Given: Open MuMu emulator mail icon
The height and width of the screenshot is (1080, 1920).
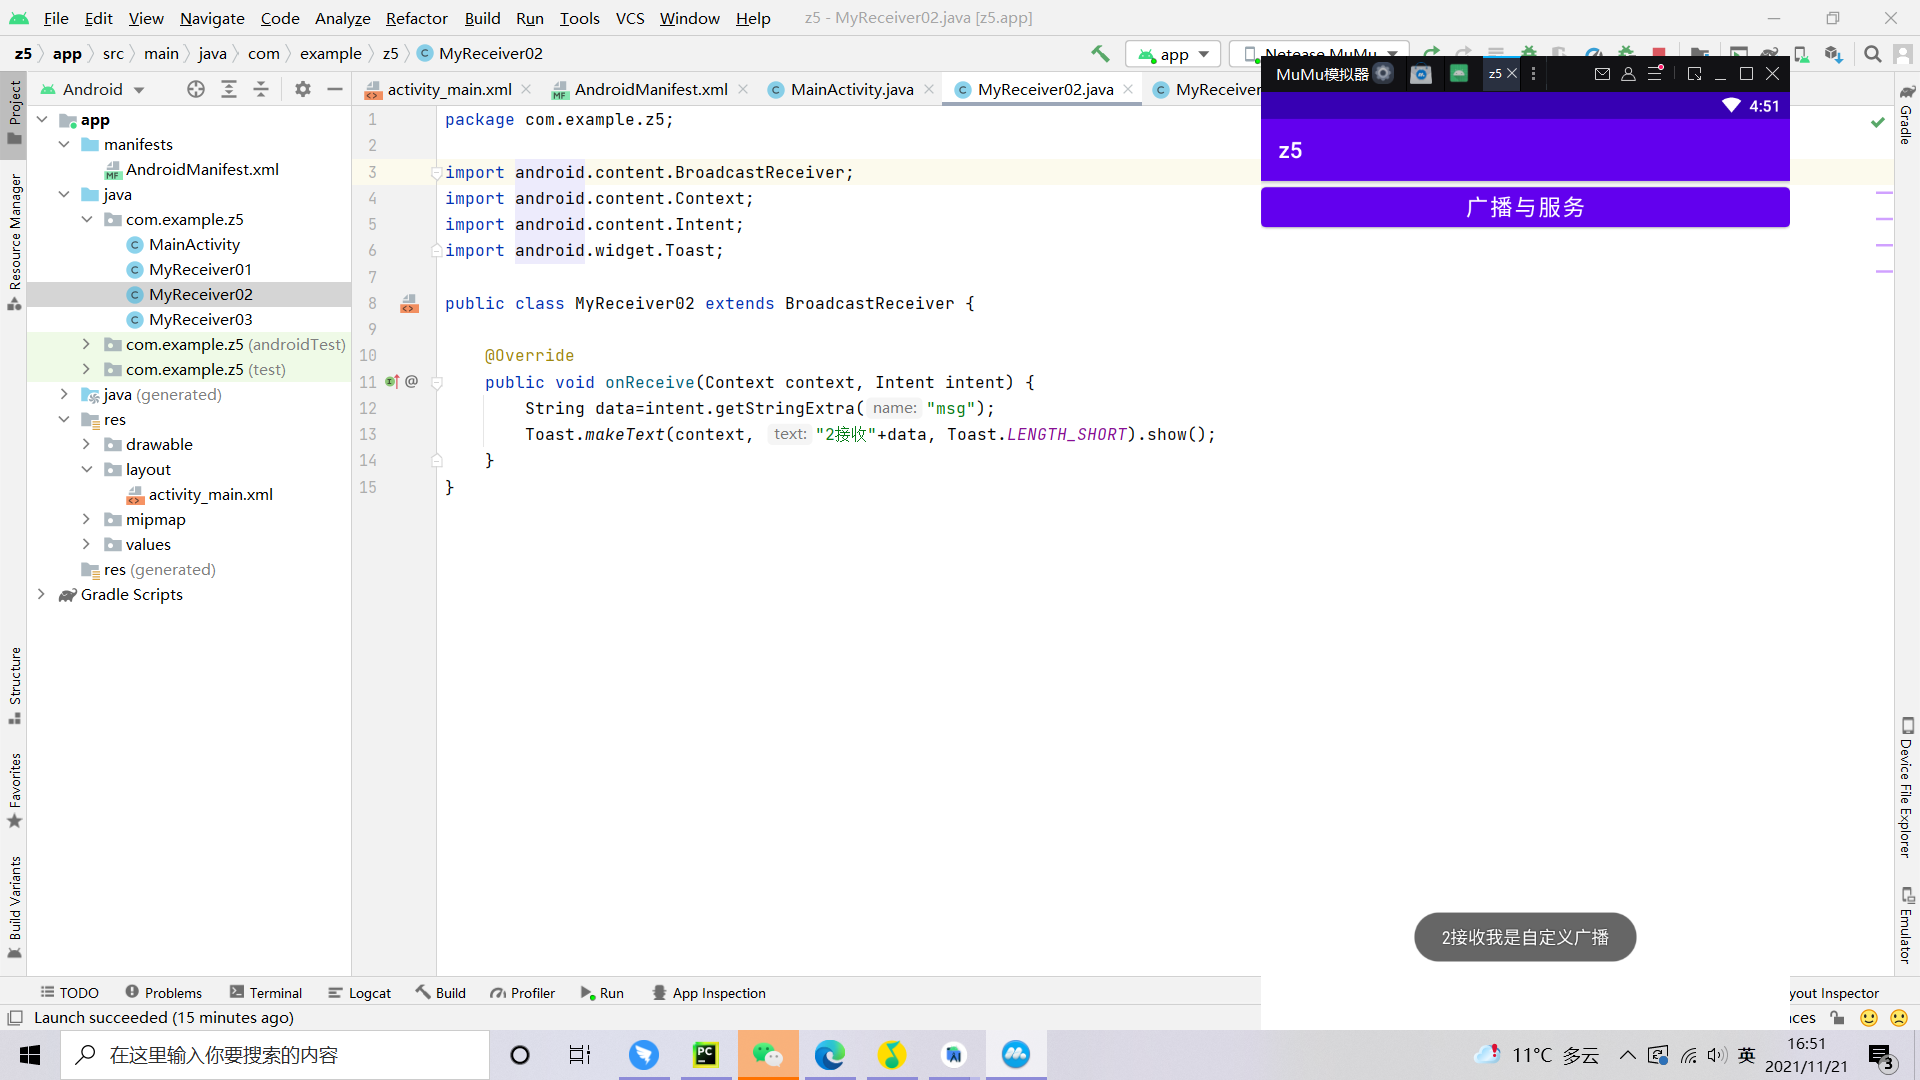Looking at the screenshot, I should [x=1602, y=73].
